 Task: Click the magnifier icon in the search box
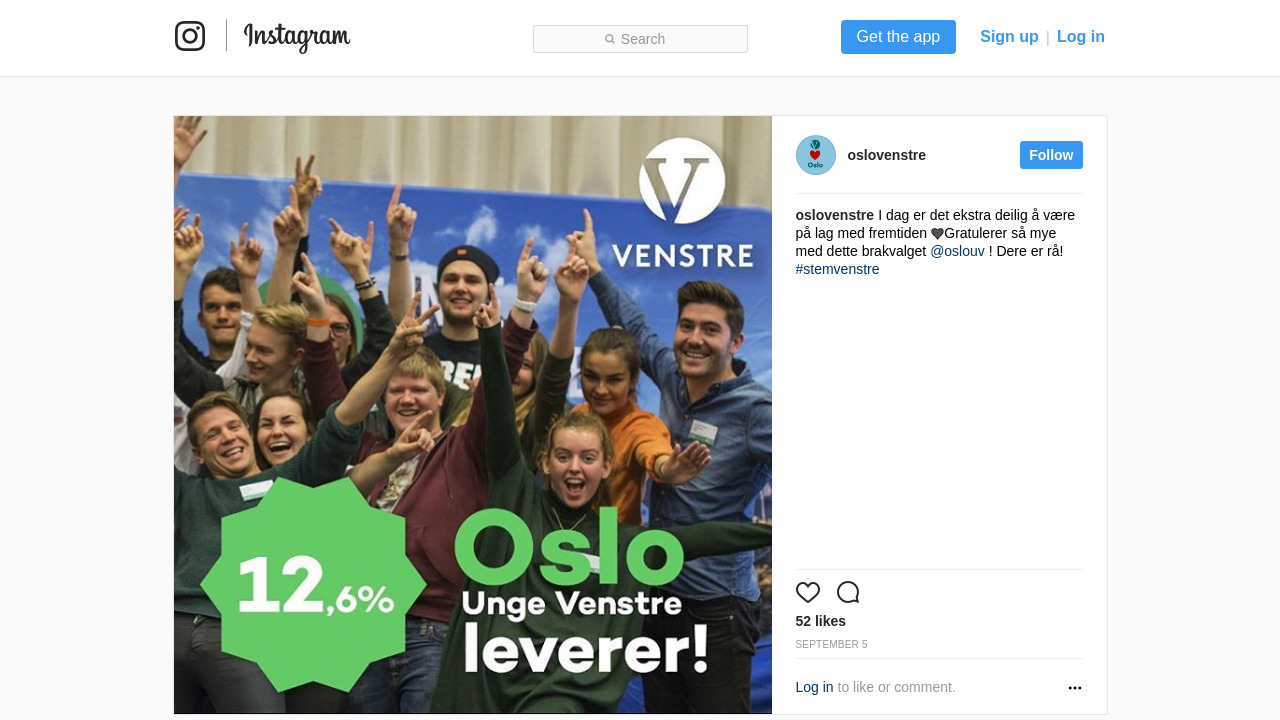coord(610,39)
